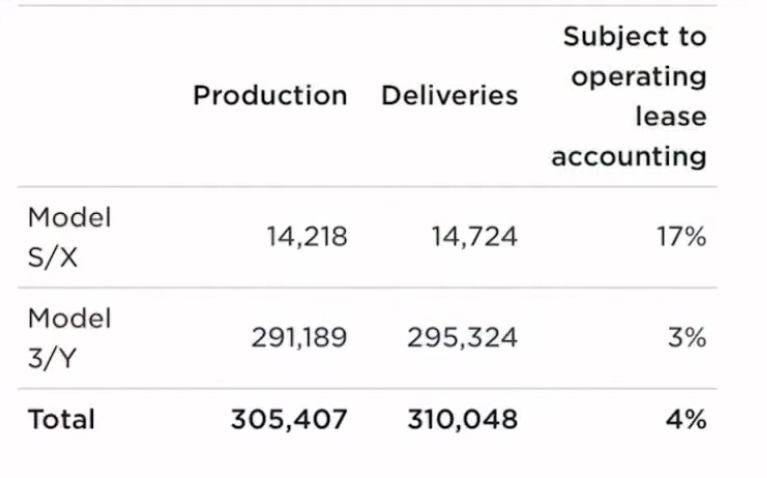Screen dimensions: 767x478
Task: Click the Production column header
Action: pos(270,95)
